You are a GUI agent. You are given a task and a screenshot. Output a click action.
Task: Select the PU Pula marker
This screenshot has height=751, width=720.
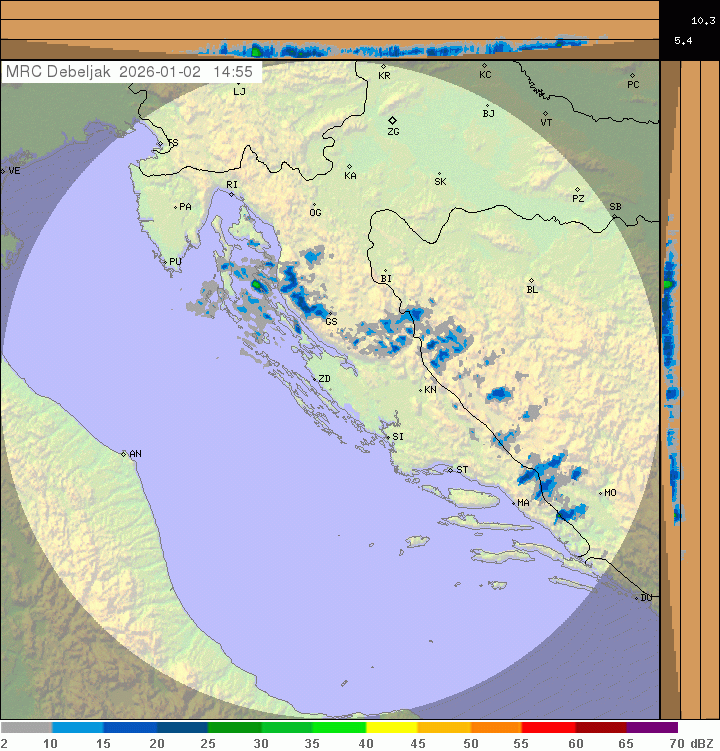165,262
